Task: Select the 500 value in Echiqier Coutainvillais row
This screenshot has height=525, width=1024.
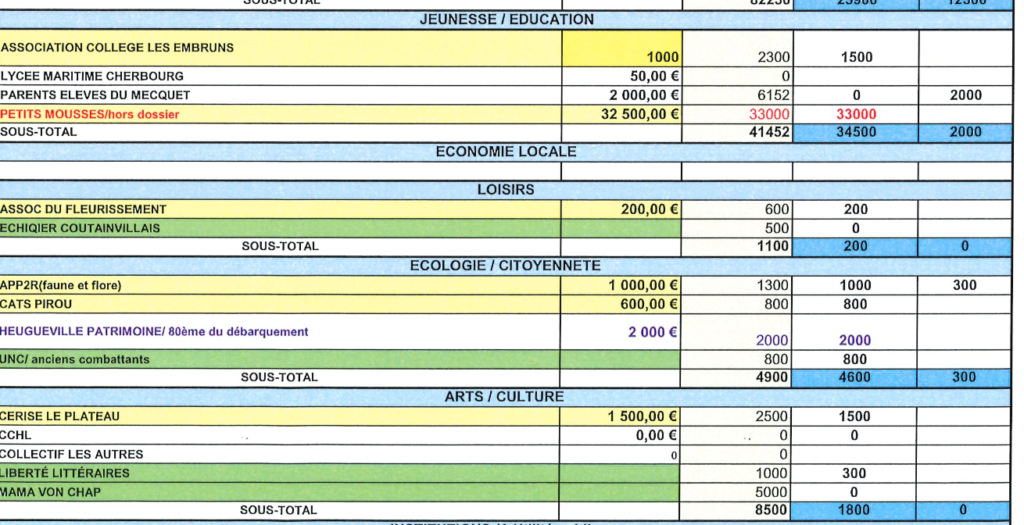Action: 777,229
